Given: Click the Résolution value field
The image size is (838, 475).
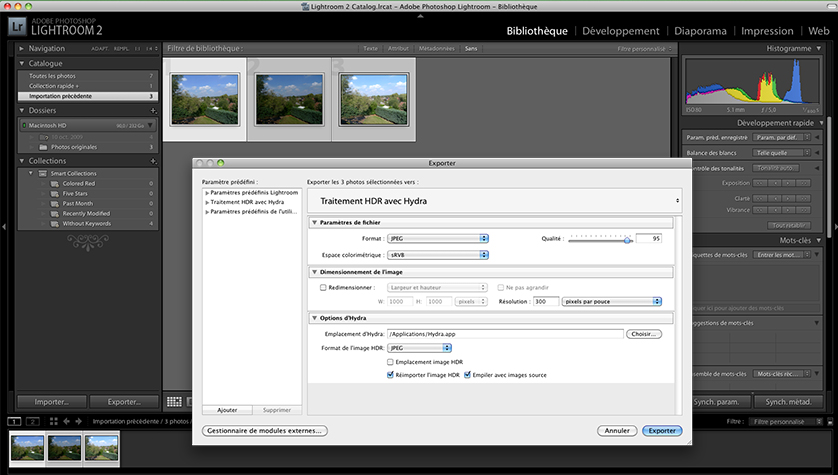Looking at the screenshot, I should click(546, 301).
